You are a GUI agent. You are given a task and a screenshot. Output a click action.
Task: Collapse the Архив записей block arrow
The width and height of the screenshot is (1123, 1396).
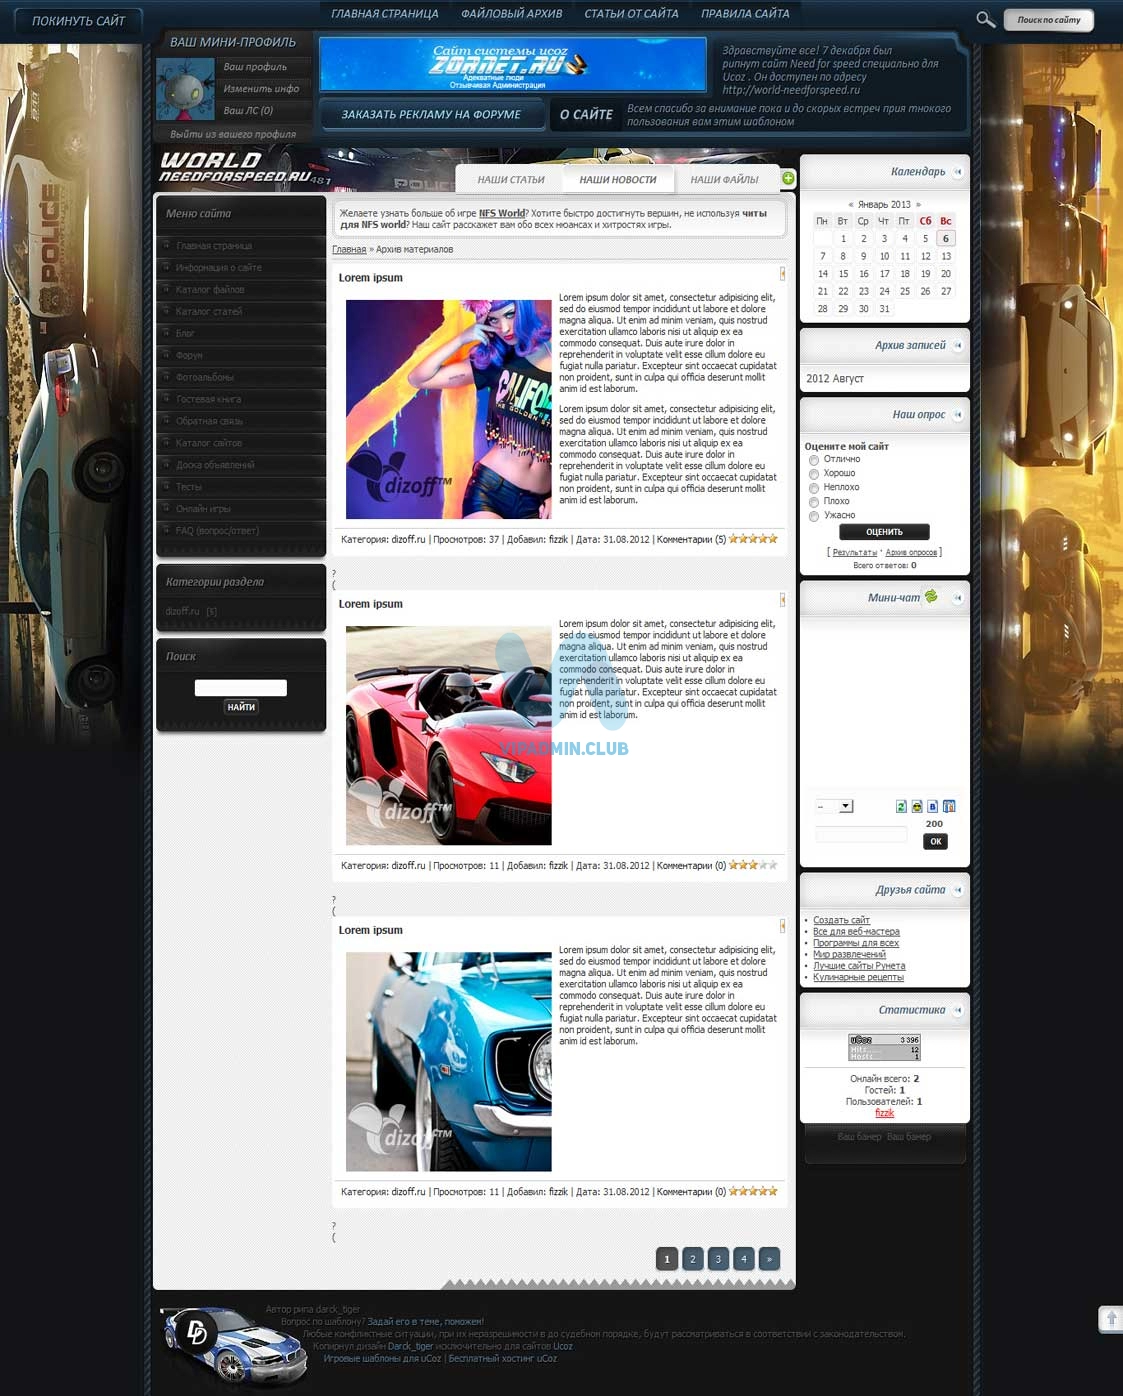[957, 345]
